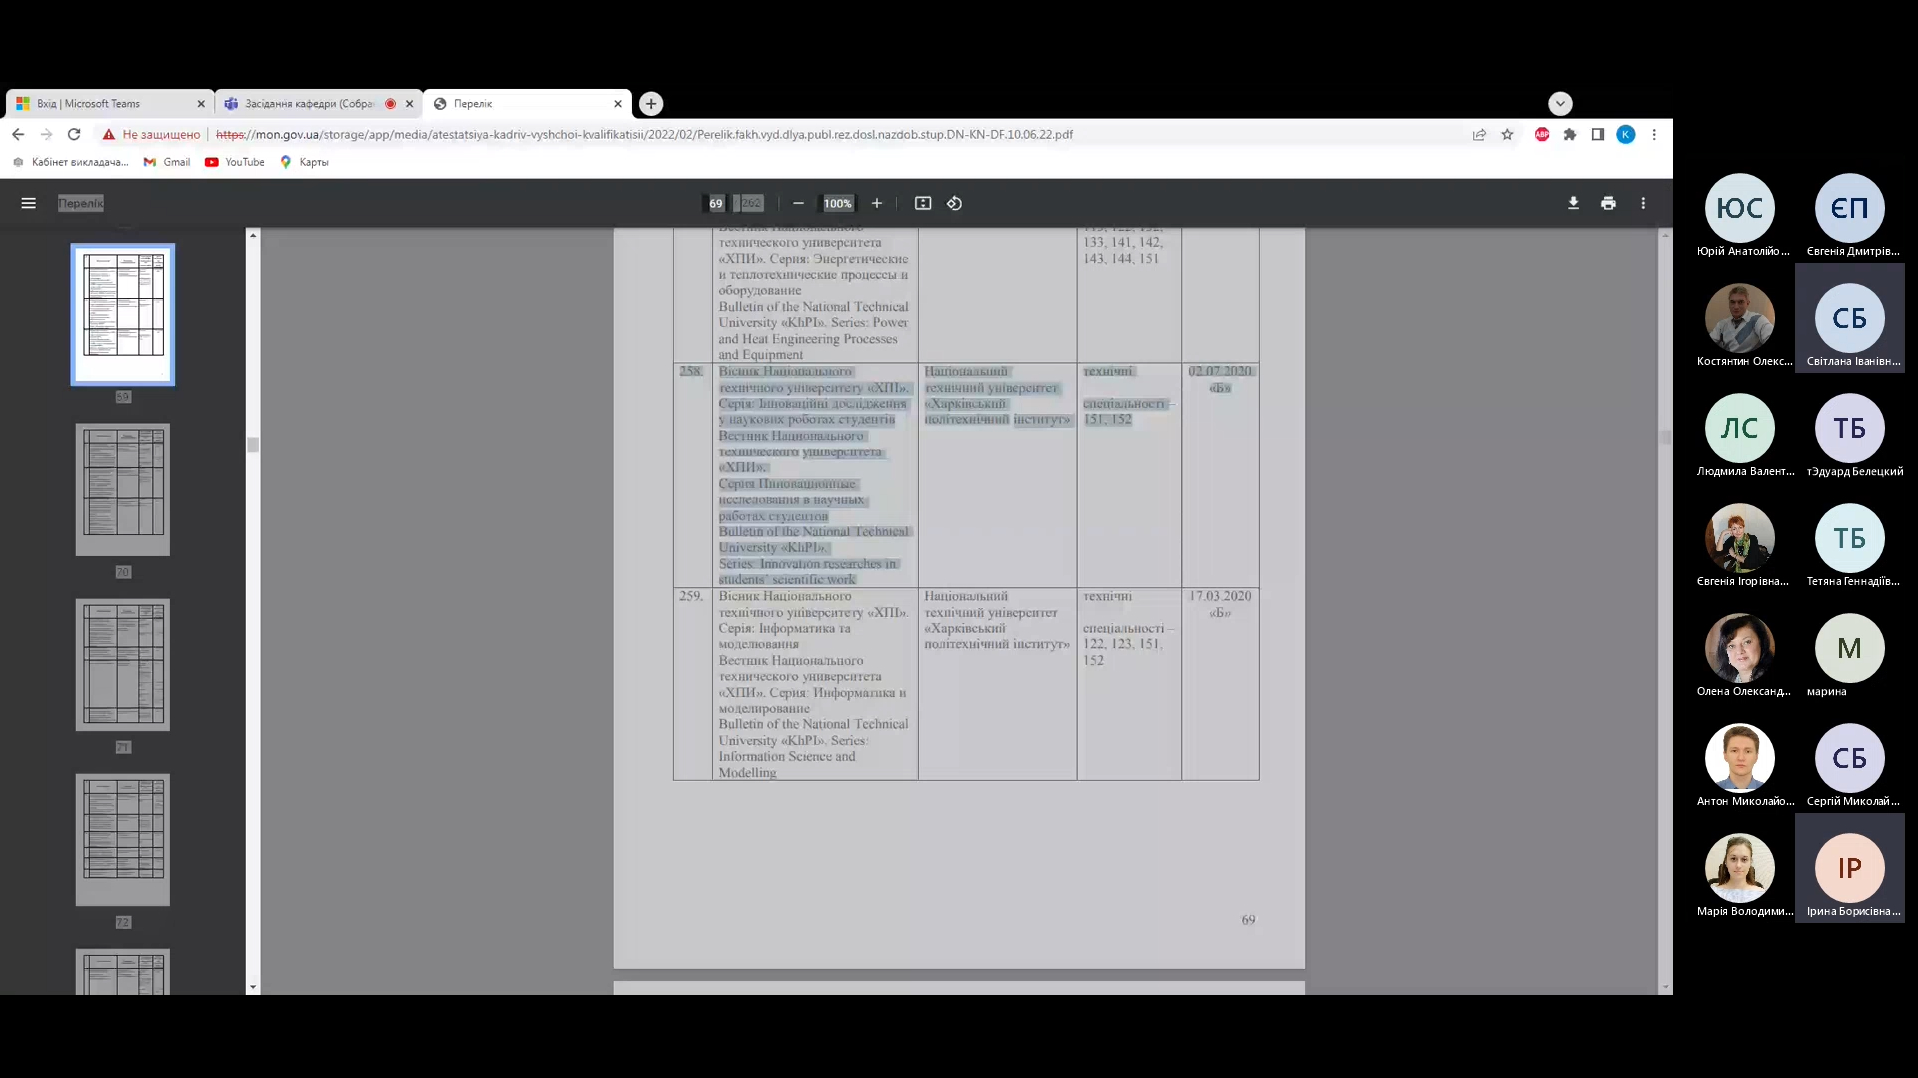Select participant Людмила Валентинівна avatar
This screenshot has width=1918, height=1078.
coord(1740,428)
